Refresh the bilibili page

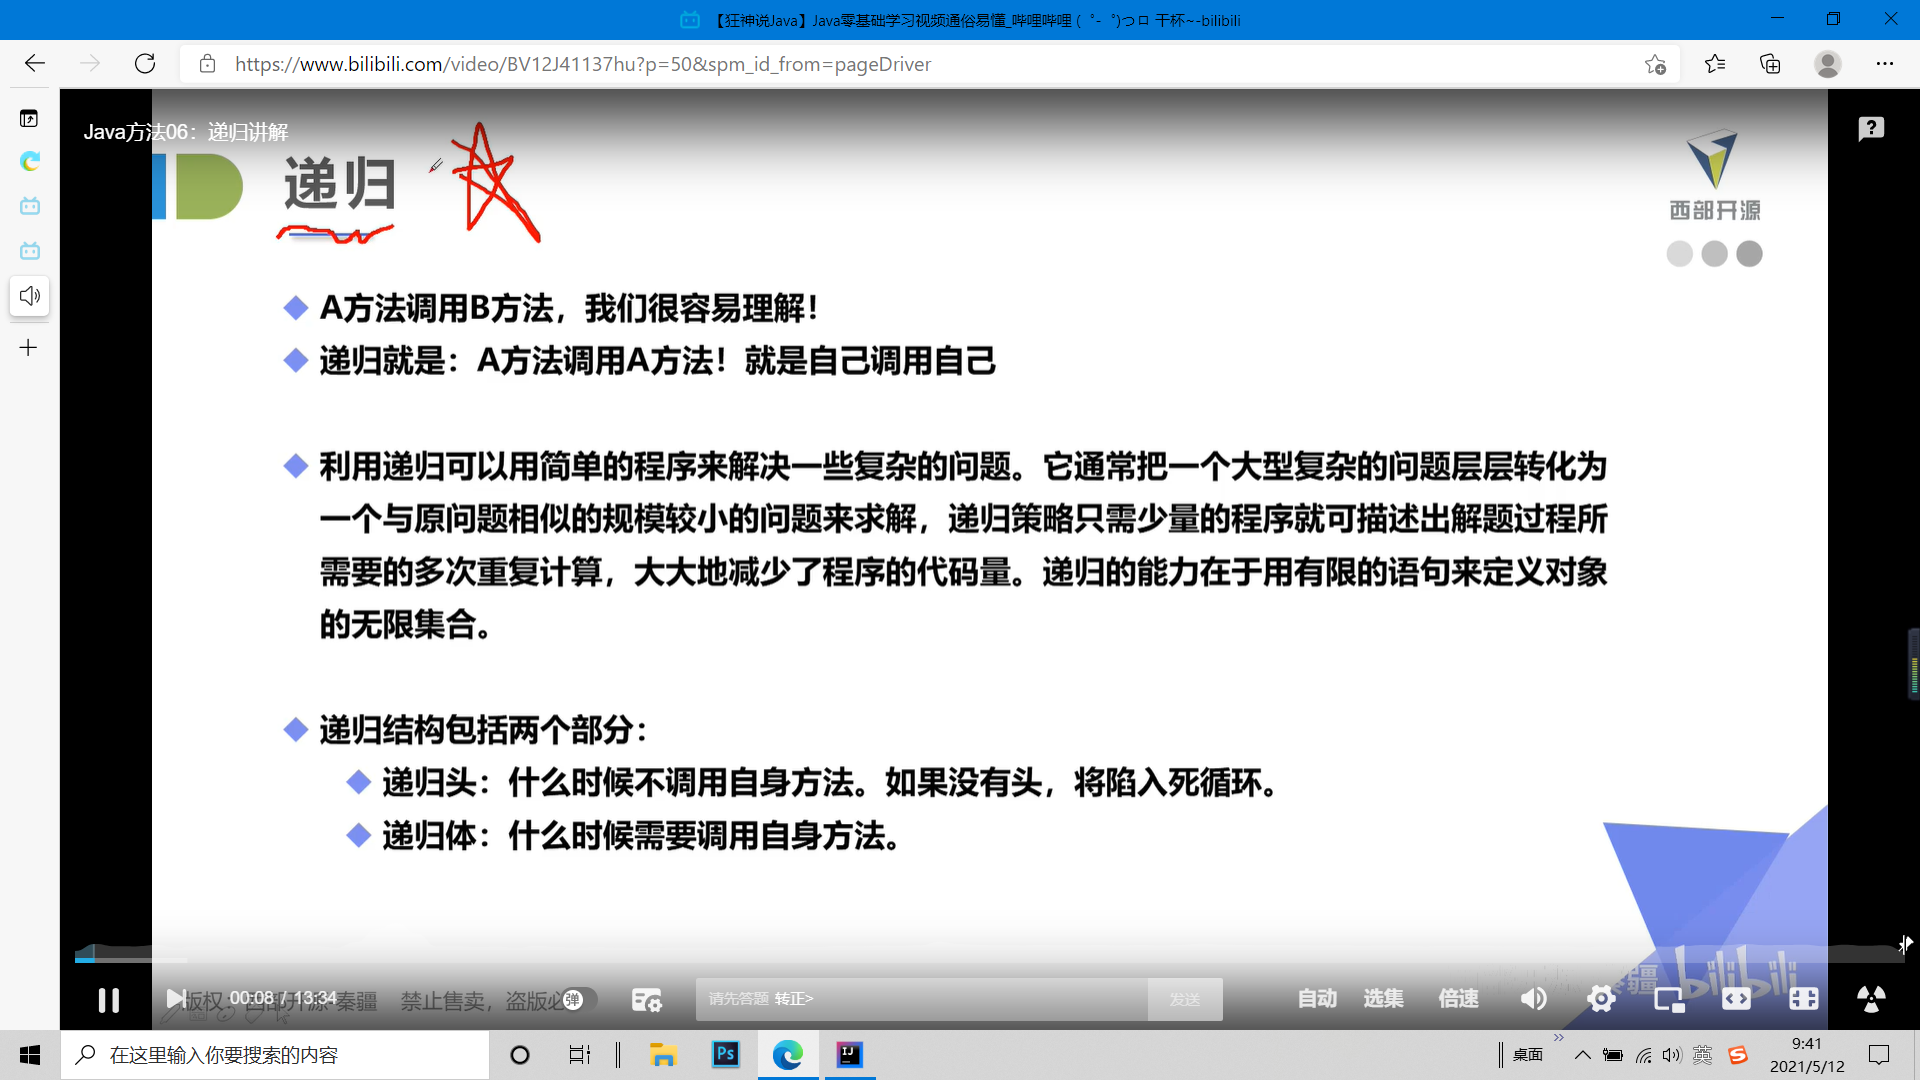click(x=145, y=64)
